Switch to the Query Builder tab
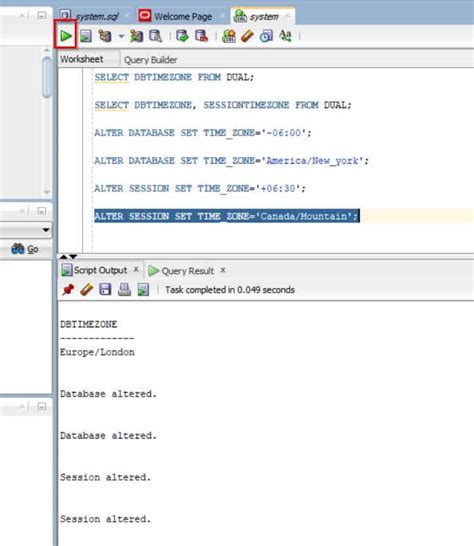The height and width of the screenshot is (546, 474). point(151,60)
